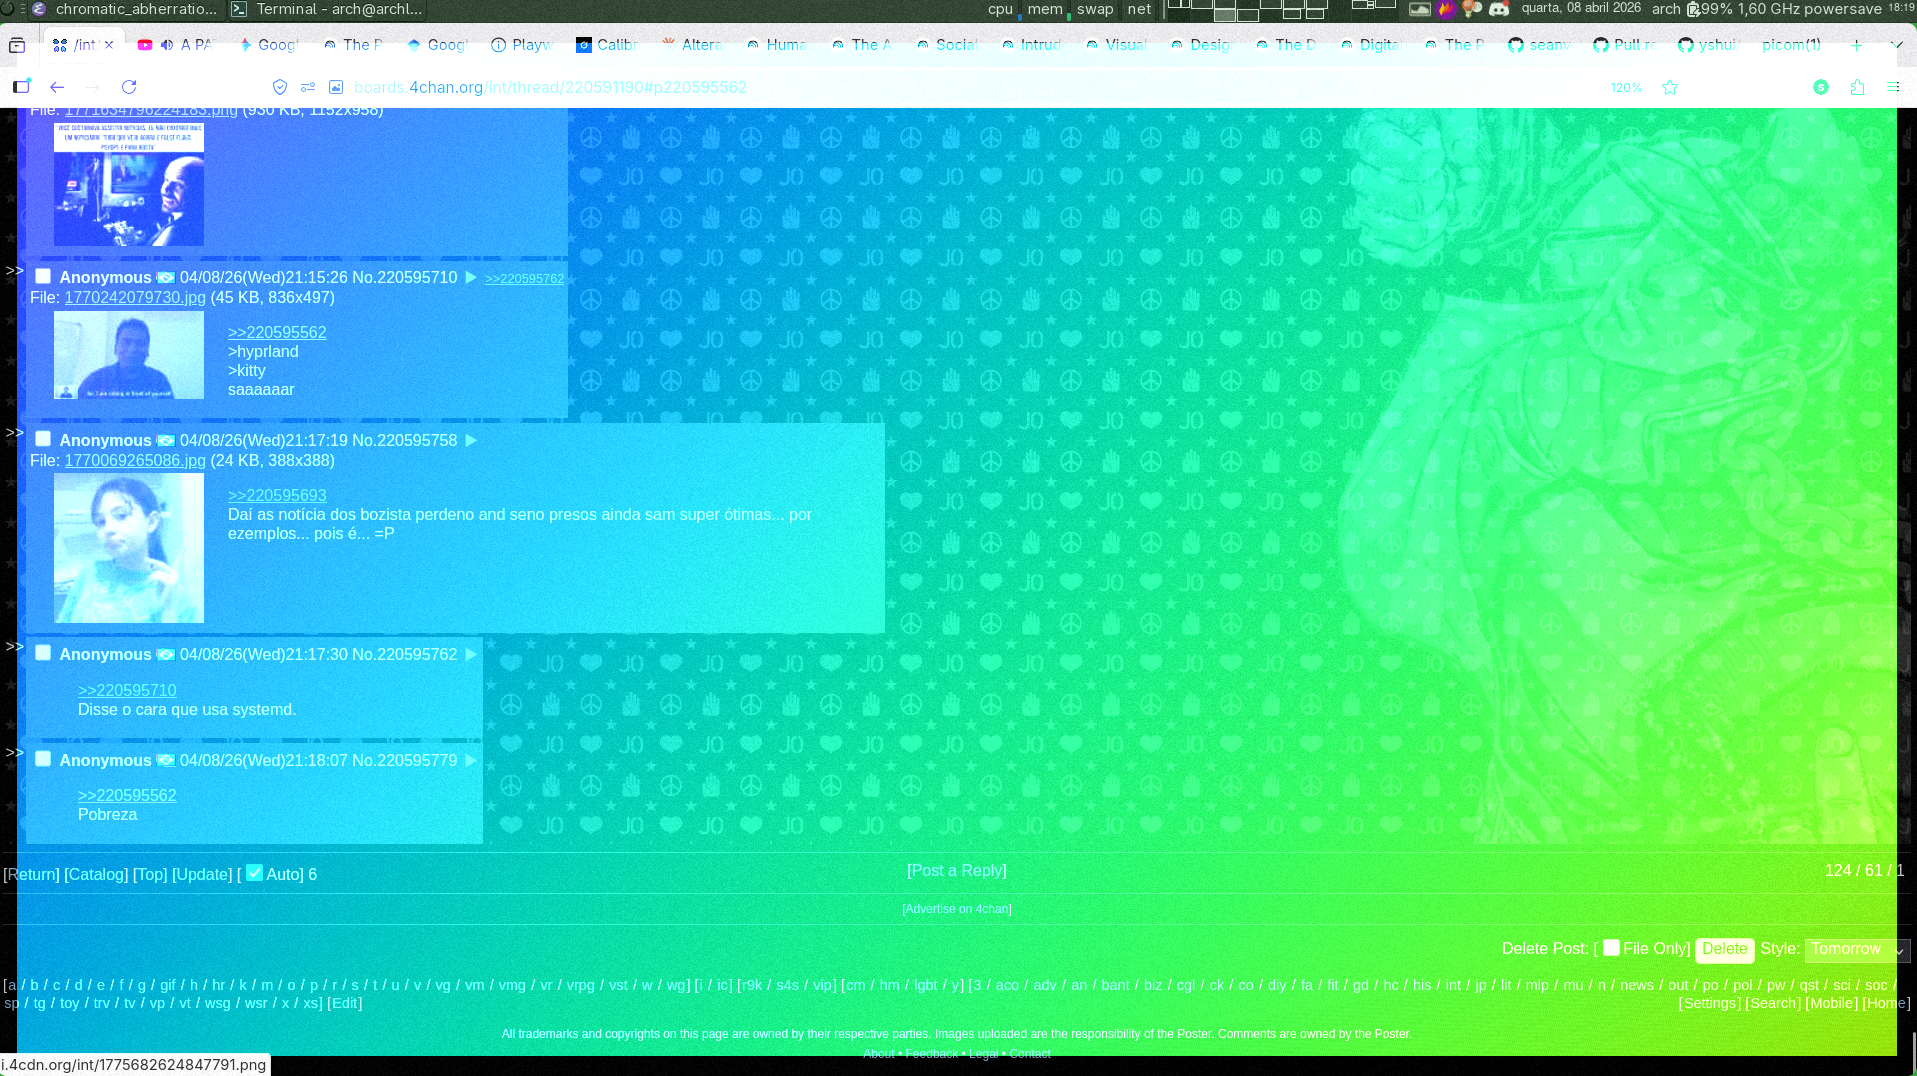Open file link 1770069265086.jpg
The height and width of the screenshot is (1076, 1917).
pos(135,461)
